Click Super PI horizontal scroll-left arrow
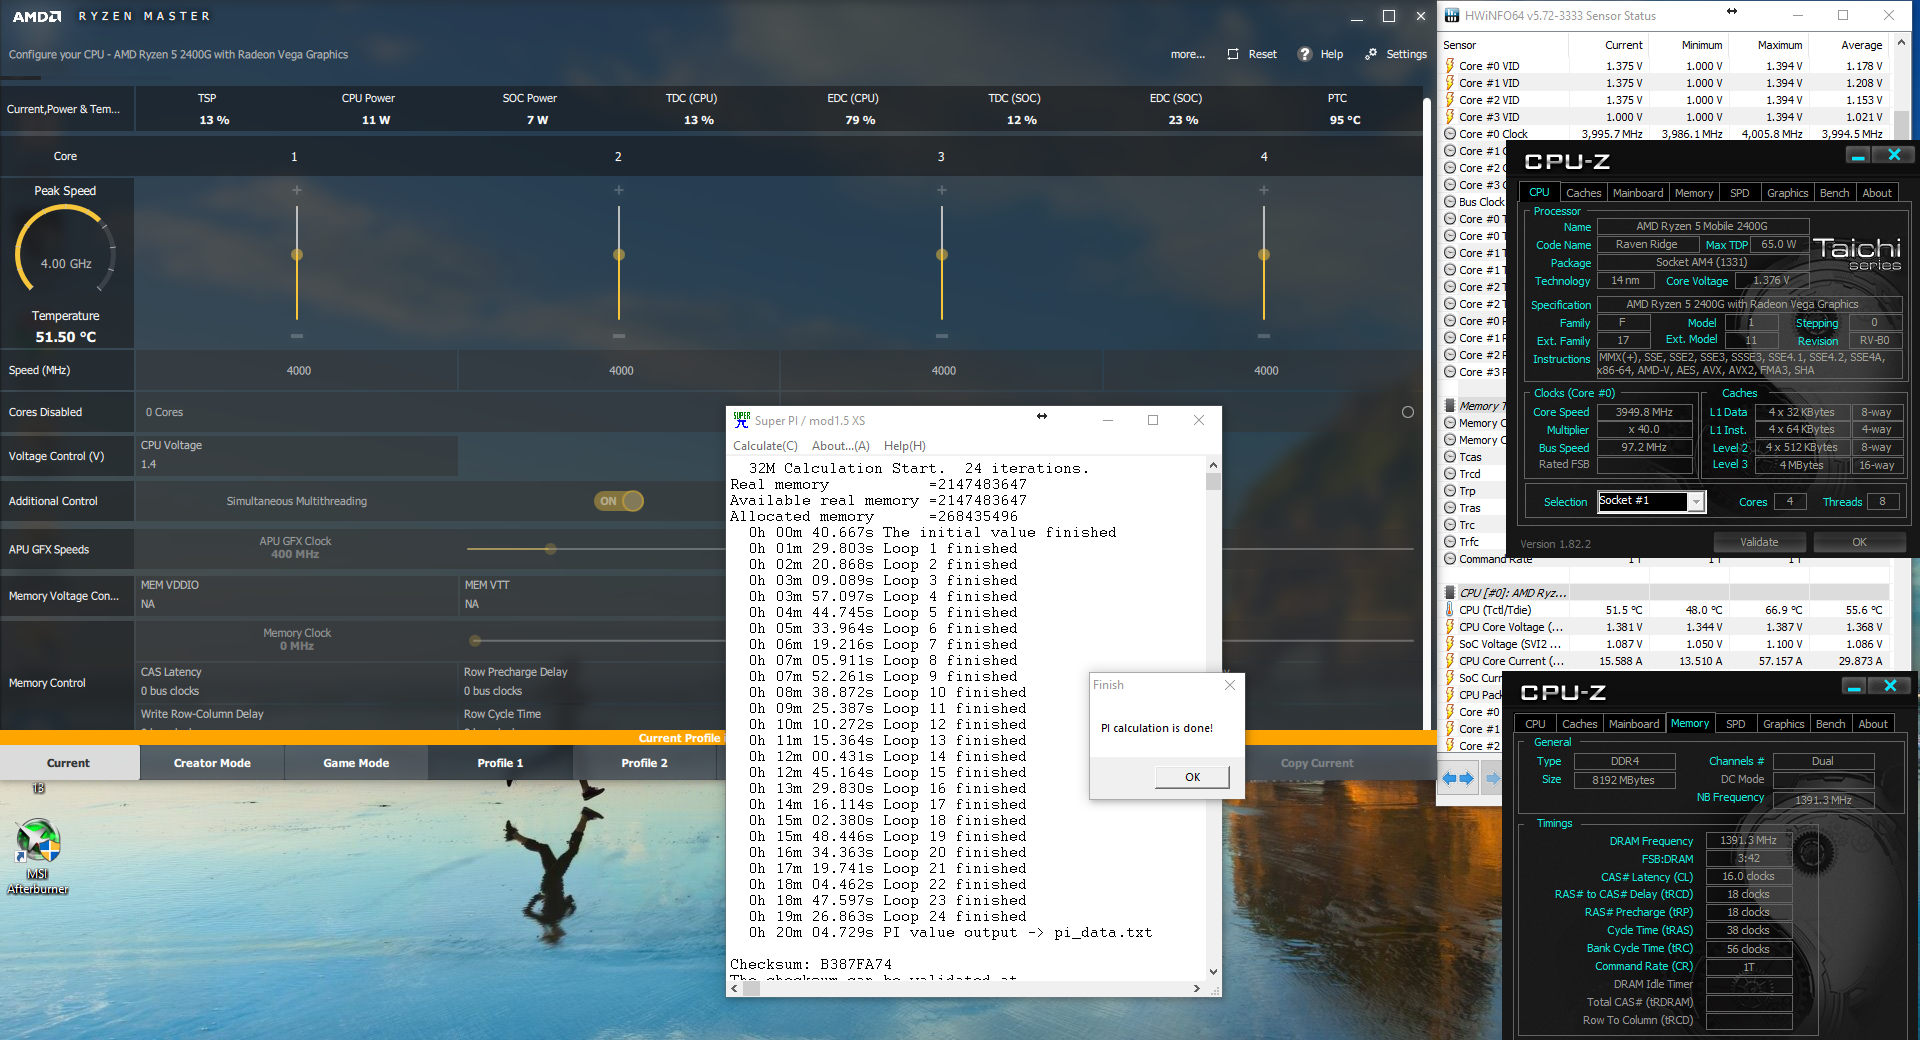The height and width of the screenshot is (1040, 1920). click(735, 988)
